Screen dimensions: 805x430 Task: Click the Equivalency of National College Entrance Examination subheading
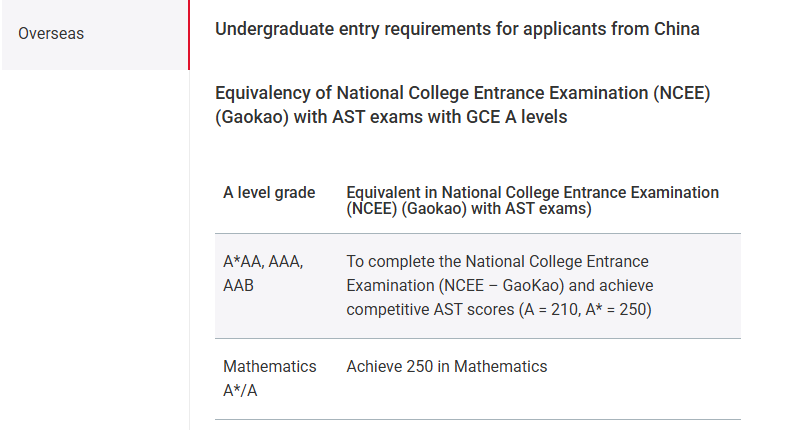[463, 105]
